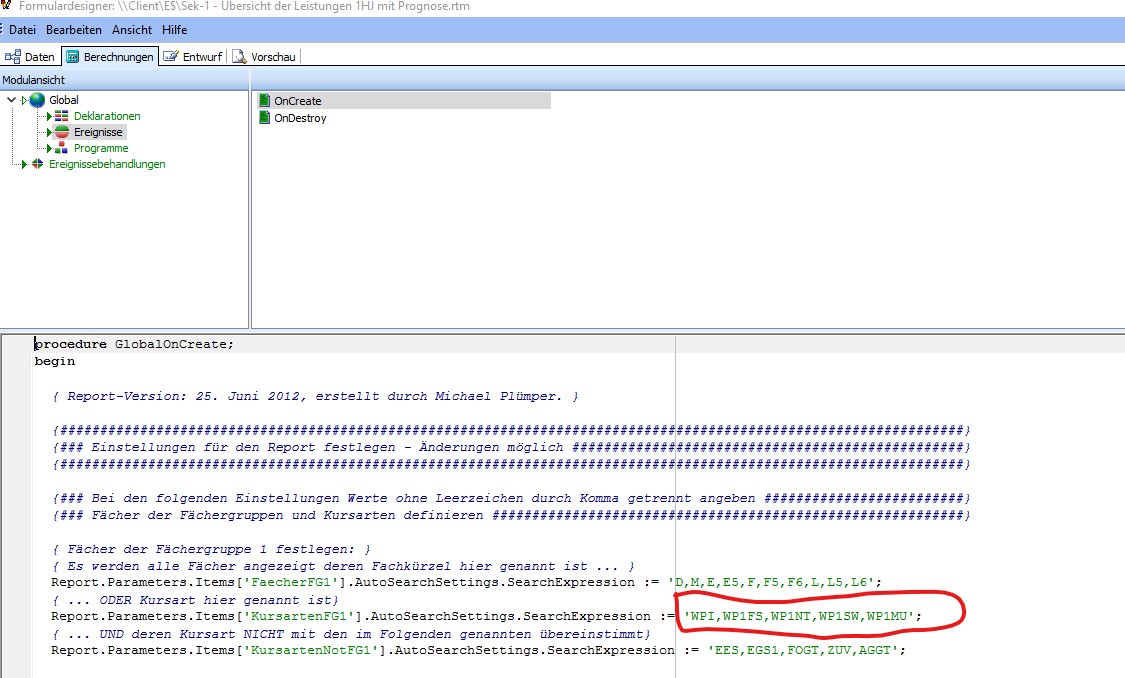Viewport: 1125px width, 678px height.
Task: Click arrow marker beside Ereignissebehandlungen
Action: pos(24,164)
